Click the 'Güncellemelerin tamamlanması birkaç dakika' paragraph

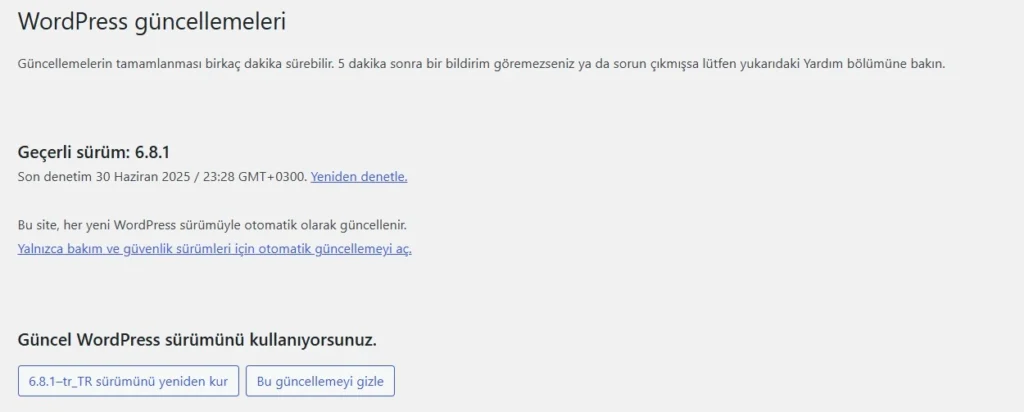481,65
